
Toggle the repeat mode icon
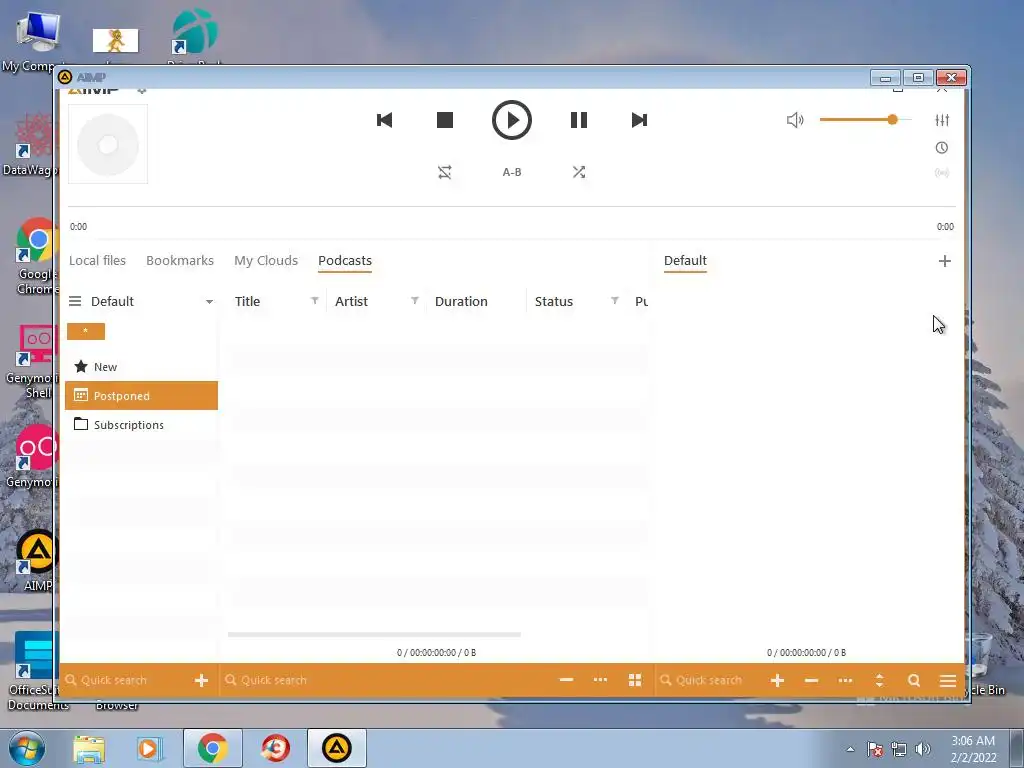coord(445,172)
